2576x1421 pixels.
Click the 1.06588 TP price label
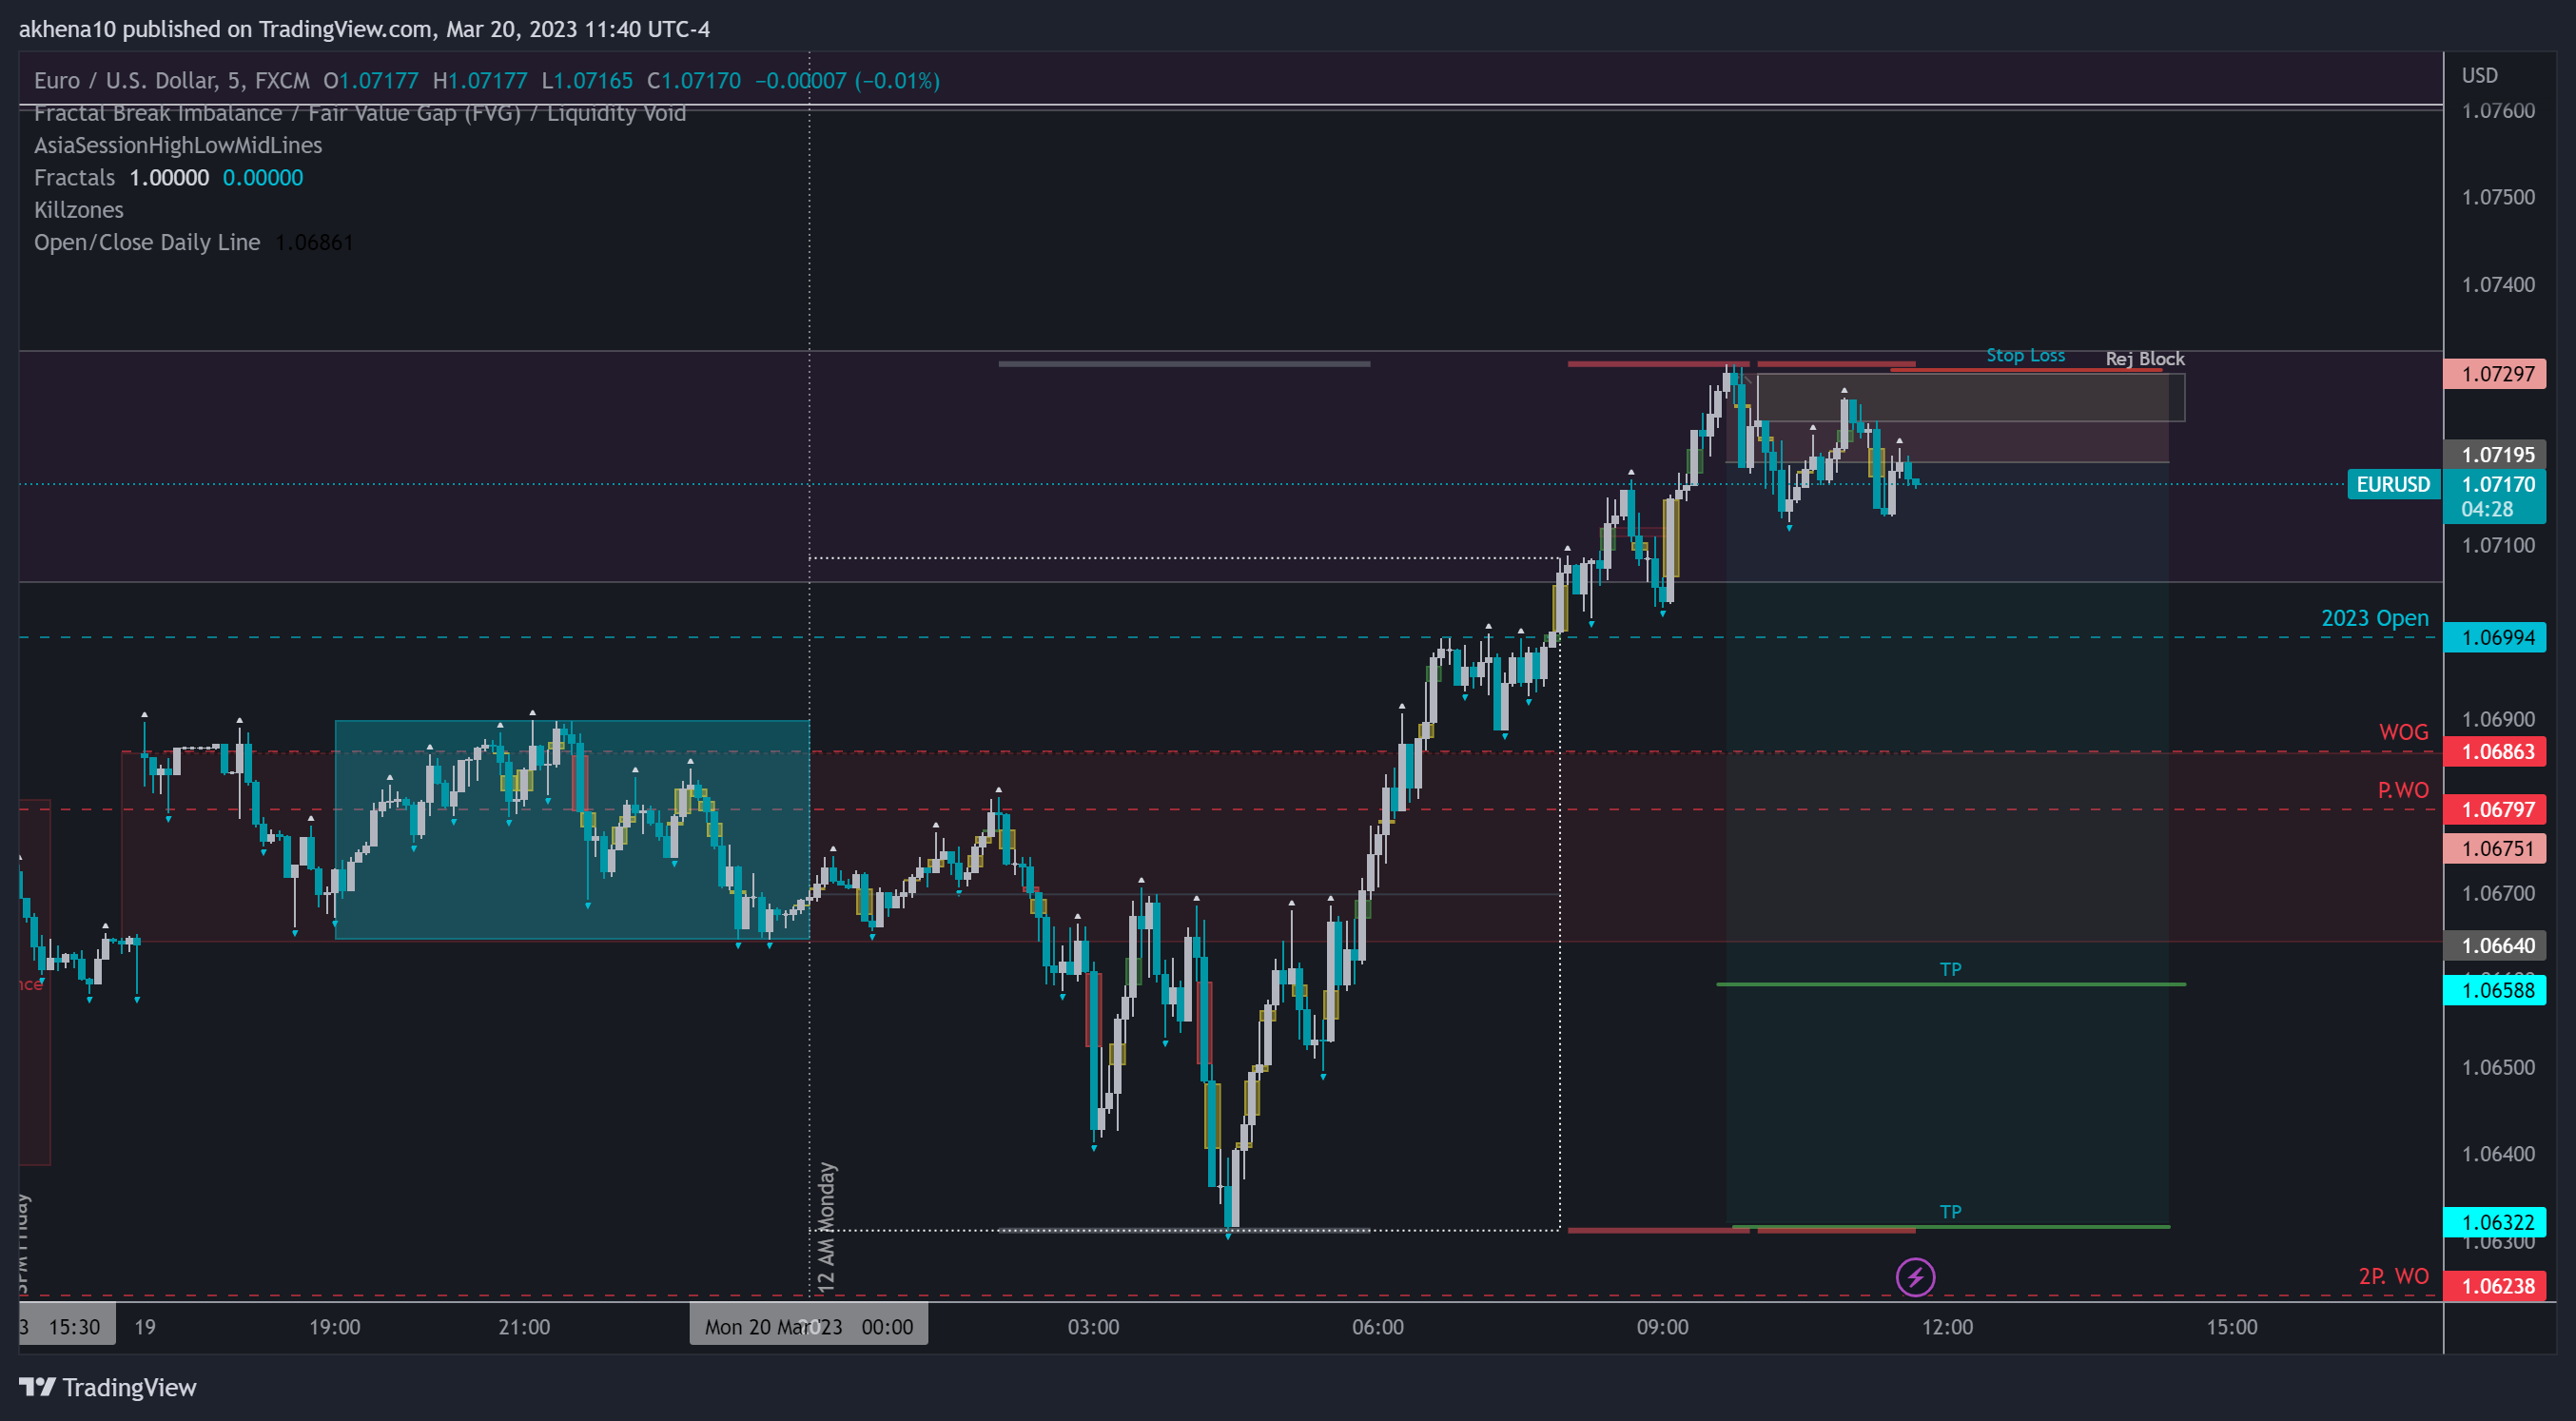2495,991
